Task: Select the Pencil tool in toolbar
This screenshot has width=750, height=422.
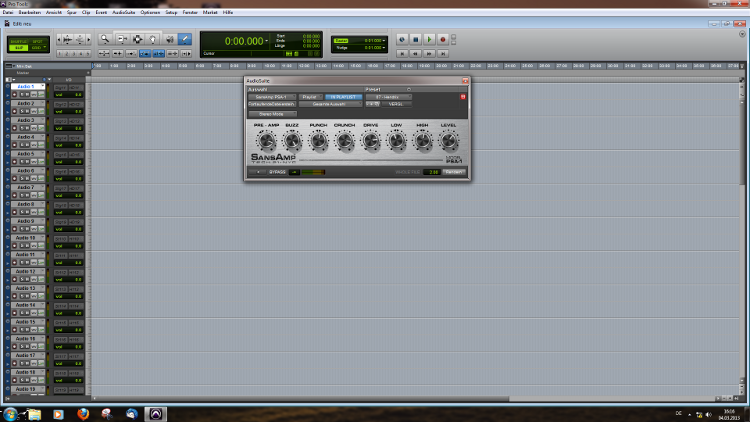Action: click(185, 39)
